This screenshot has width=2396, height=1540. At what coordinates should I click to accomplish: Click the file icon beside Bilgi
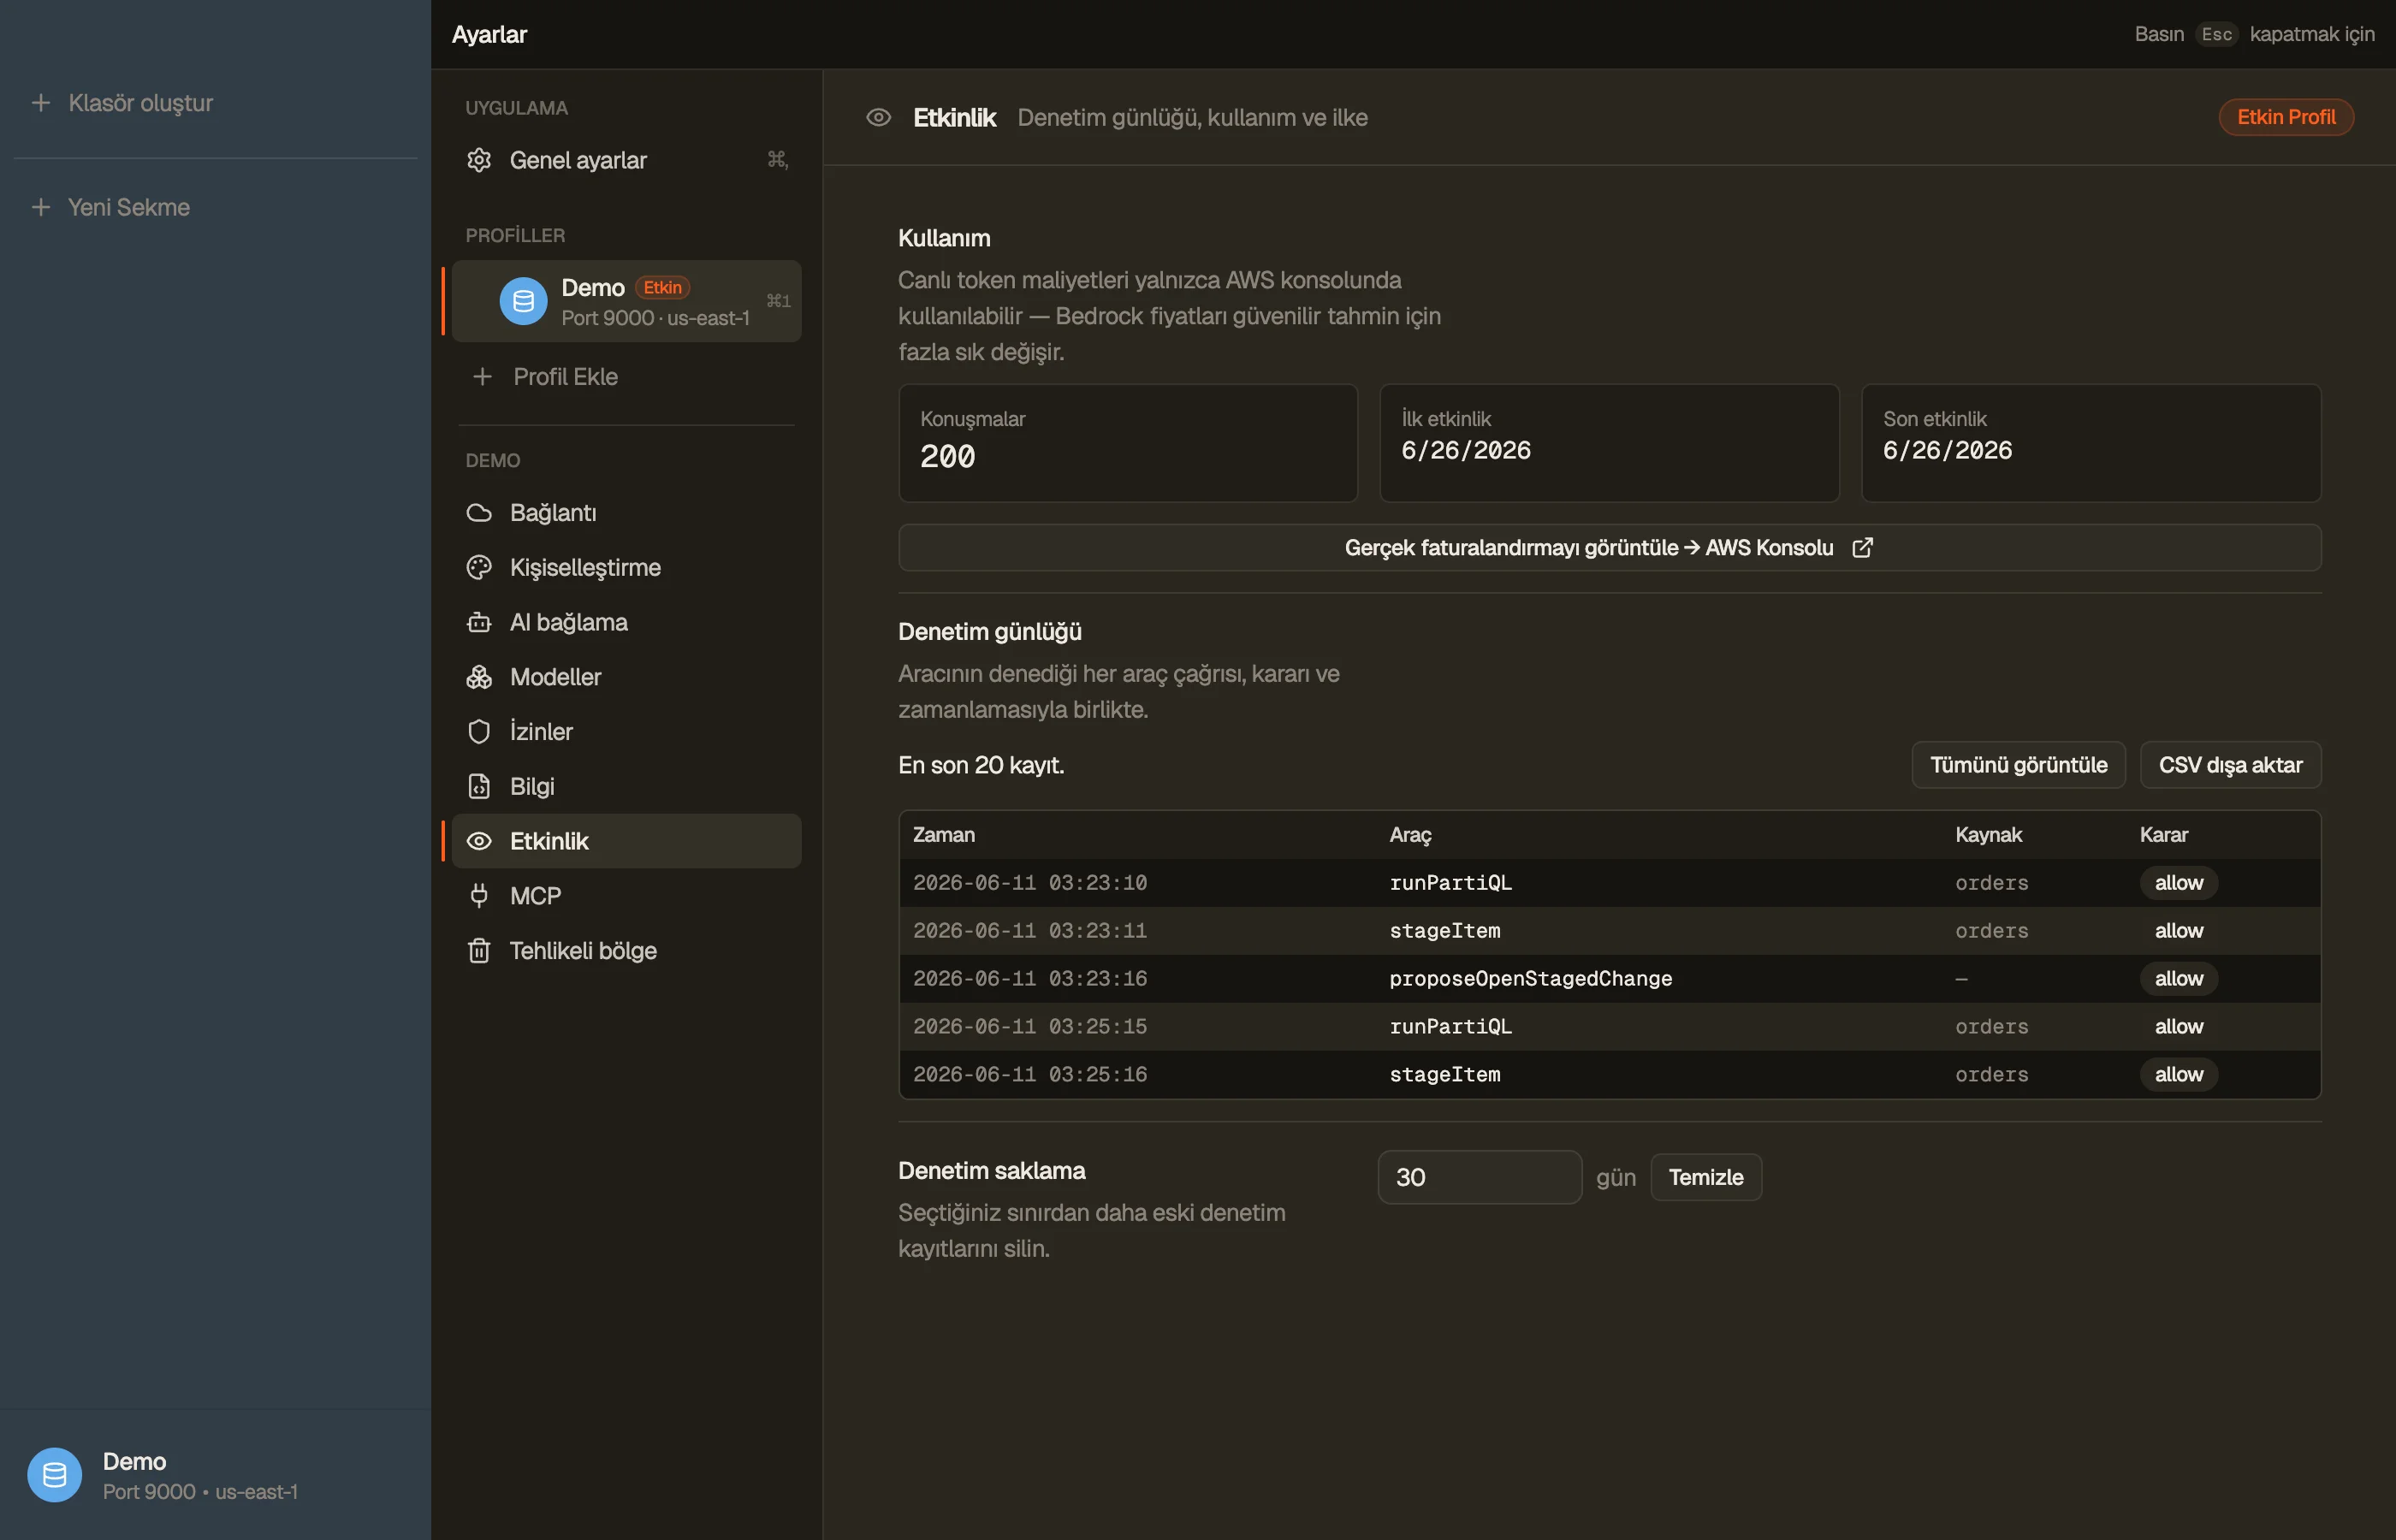(x=479, y=786)
